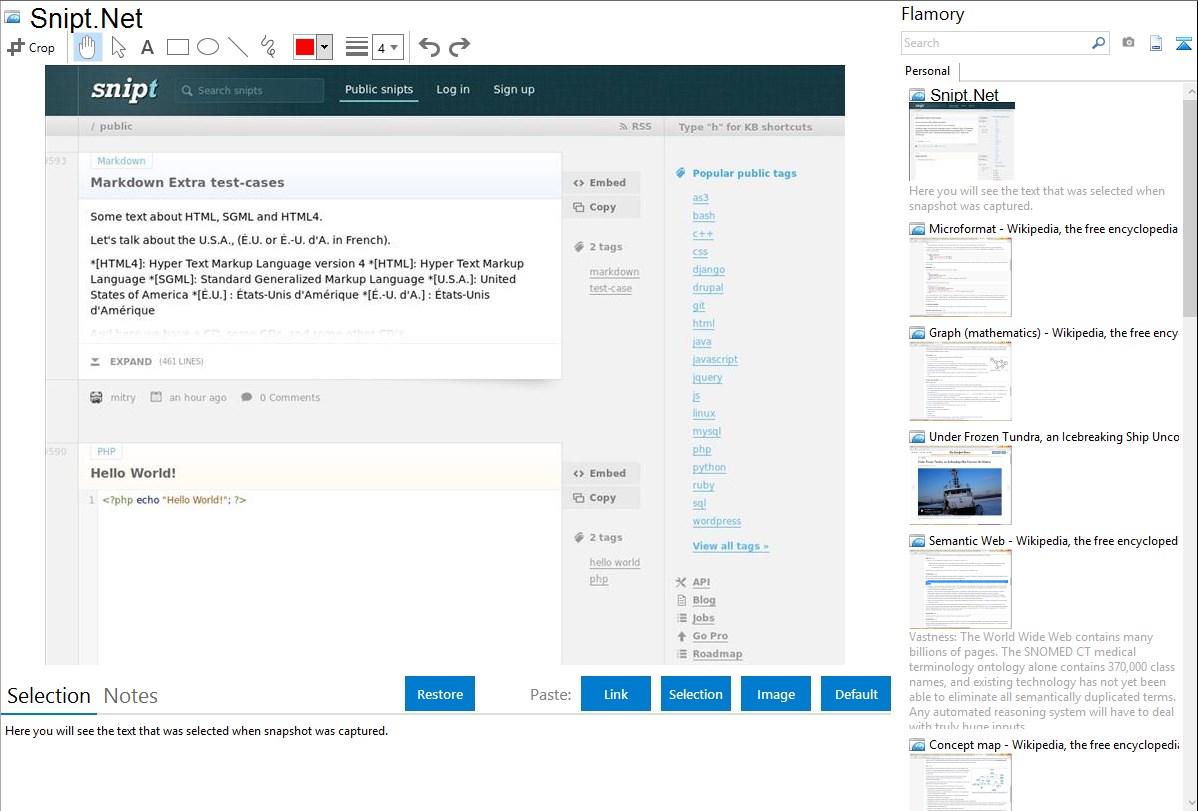
Task: Open the Microformat Wikipedia snapshot thumbnail
Action: coord(960,277)
